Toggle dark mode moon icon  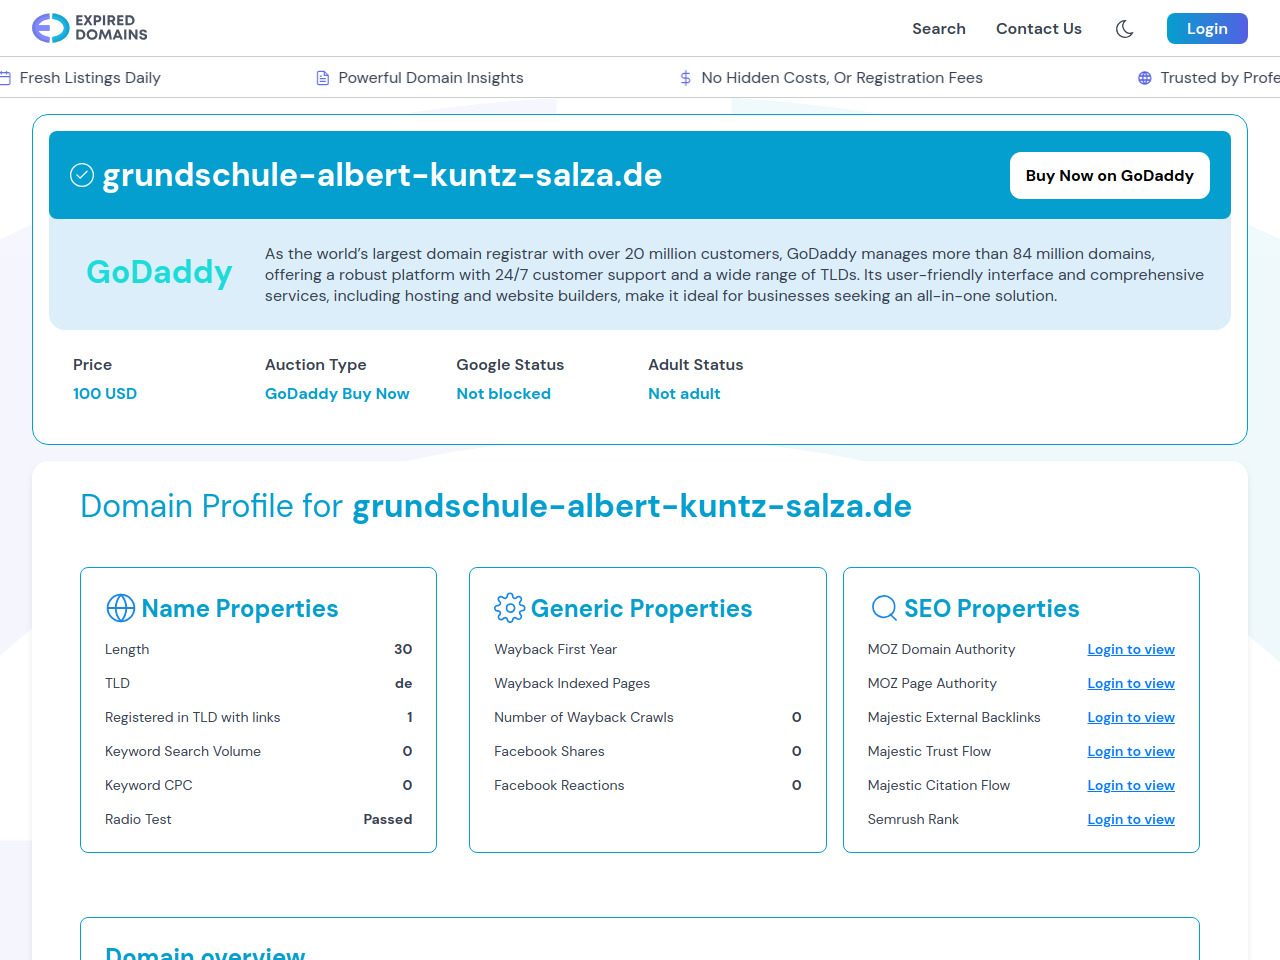[1124, 29]
